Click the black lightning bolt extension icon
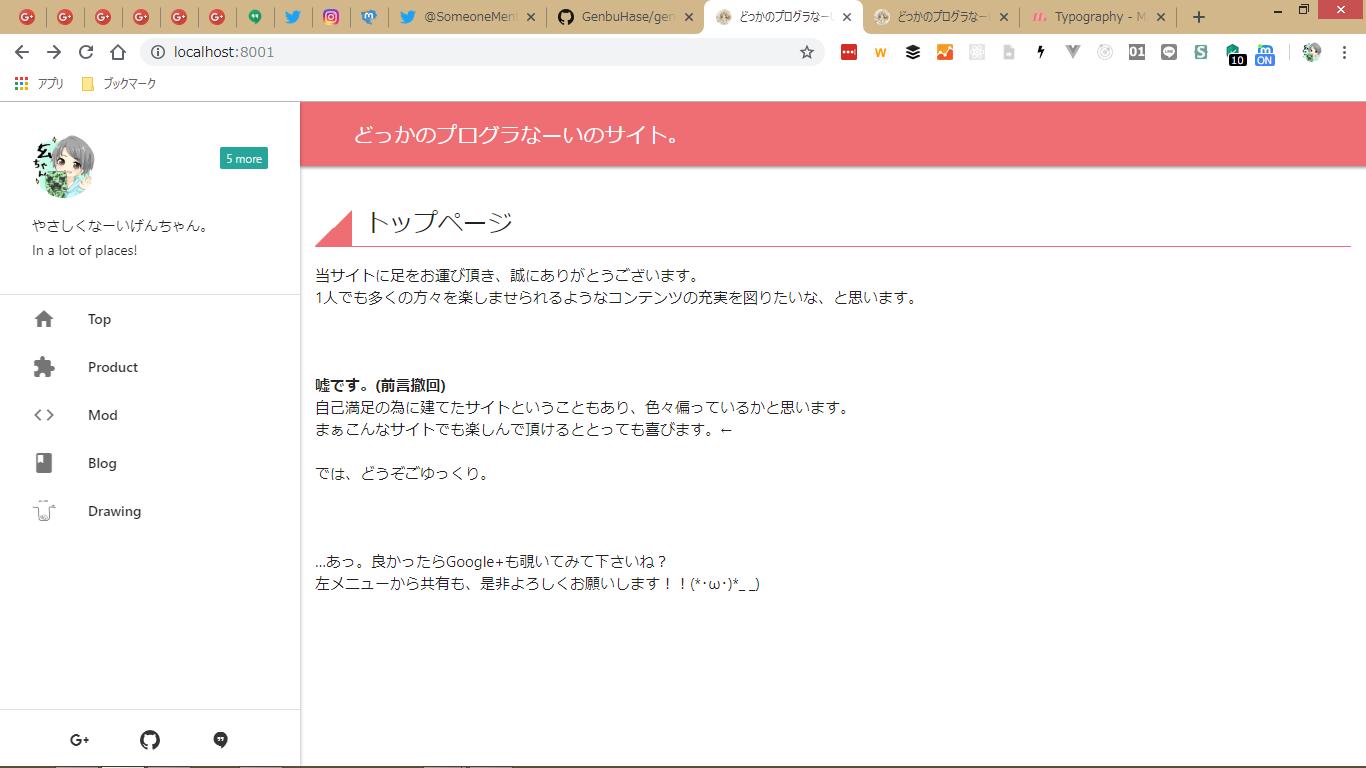The height and width of the screenshot is (768, 1366). coord(1041,52)
